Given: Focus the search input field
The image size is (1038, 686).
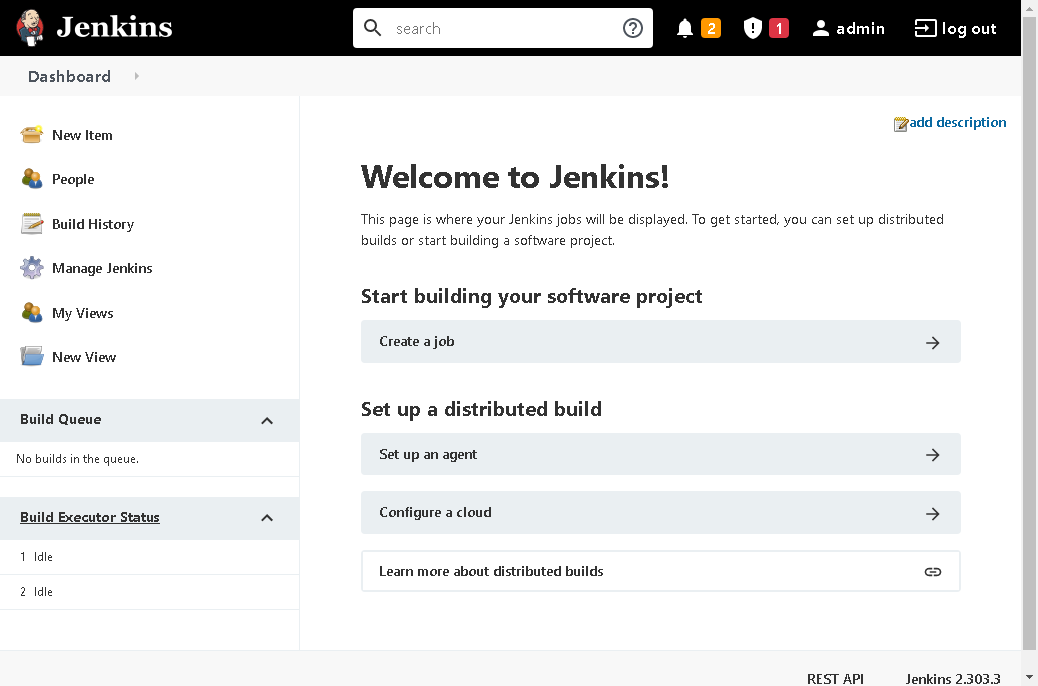Looking at the screenshot, I should (x=503, y=28).
